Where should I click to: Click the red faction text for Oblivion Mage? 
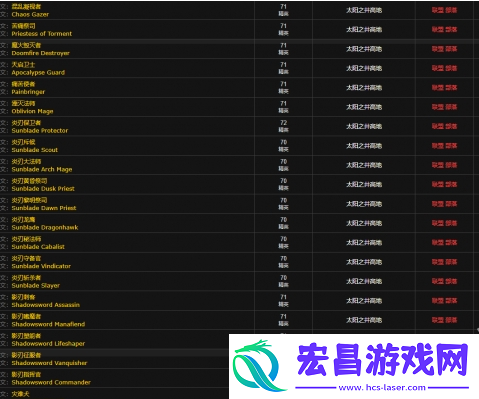444,107
